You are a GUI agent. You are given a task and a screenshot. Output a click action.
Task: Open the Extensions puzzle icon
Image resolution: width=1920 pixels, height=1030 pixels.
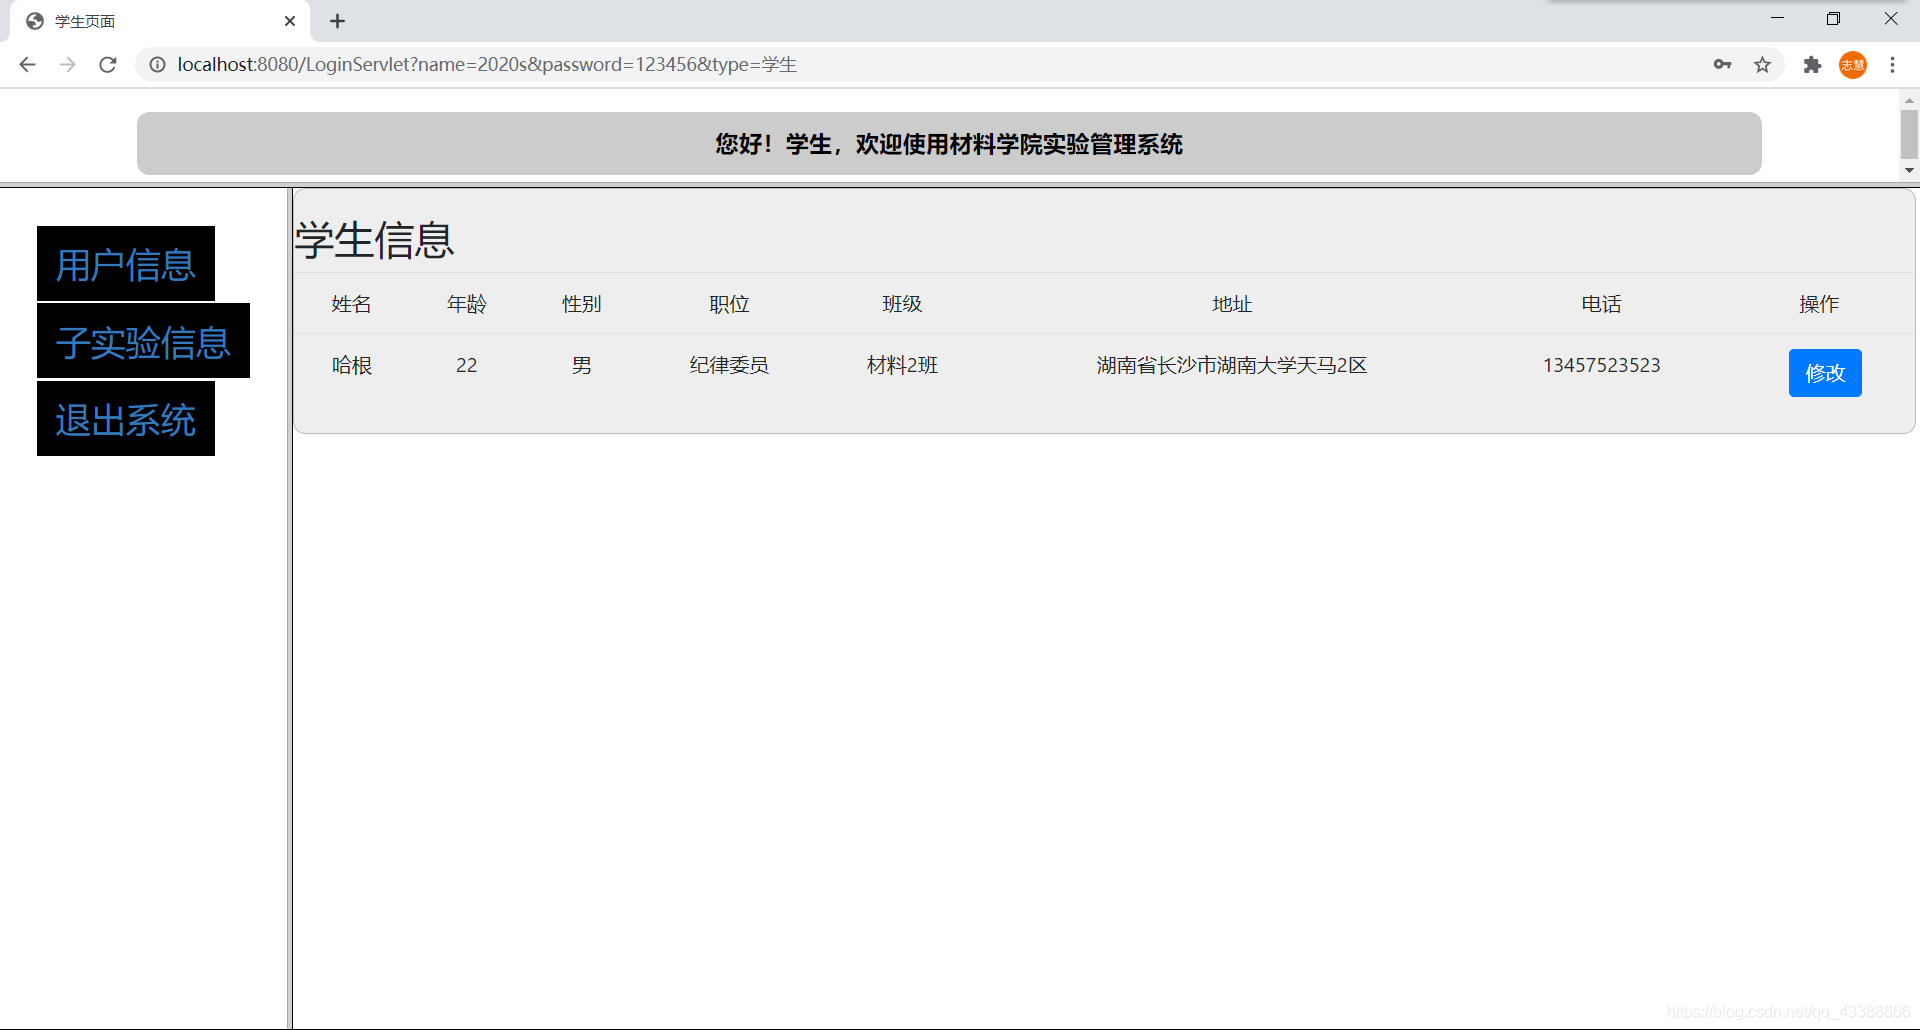coord(1812,65)
